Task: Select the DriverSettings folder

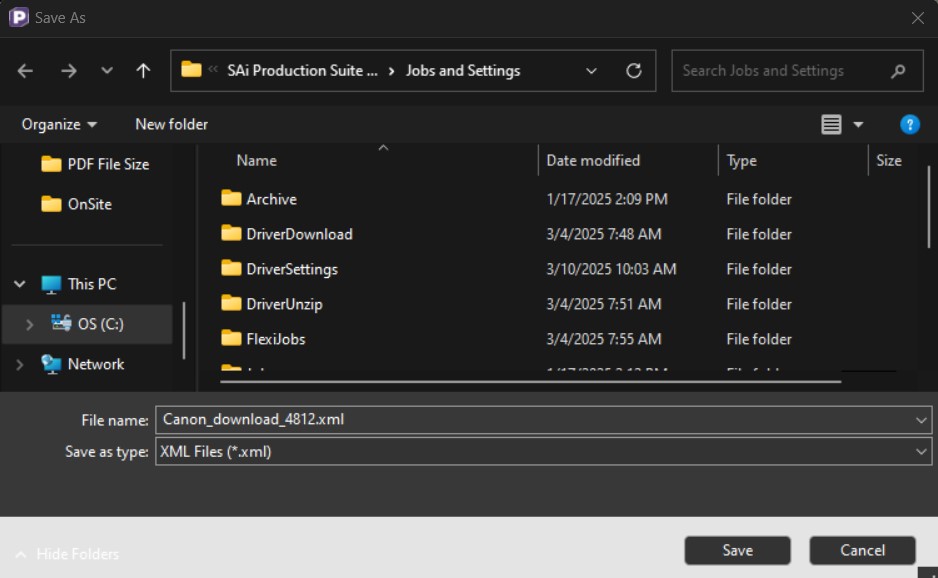Action: click(x=292, y=269)
